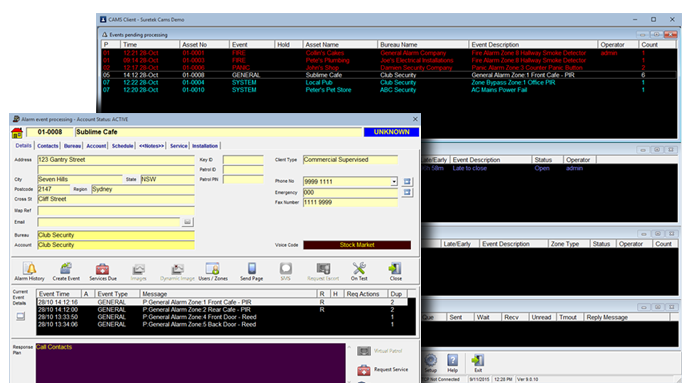Click the dial button next to Emergency number
Screen dimensions: 689x383
tap(407, 192)
